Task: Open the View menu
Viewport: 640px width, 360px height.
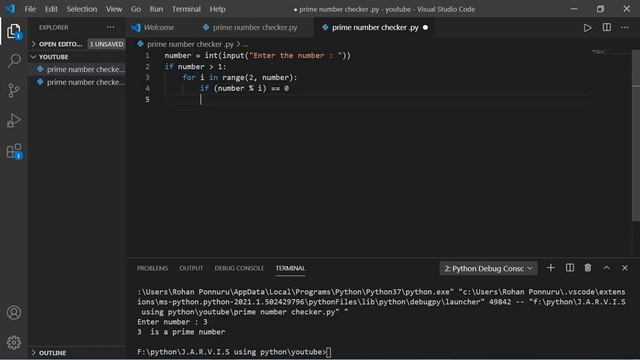Action: click(114, 9)
